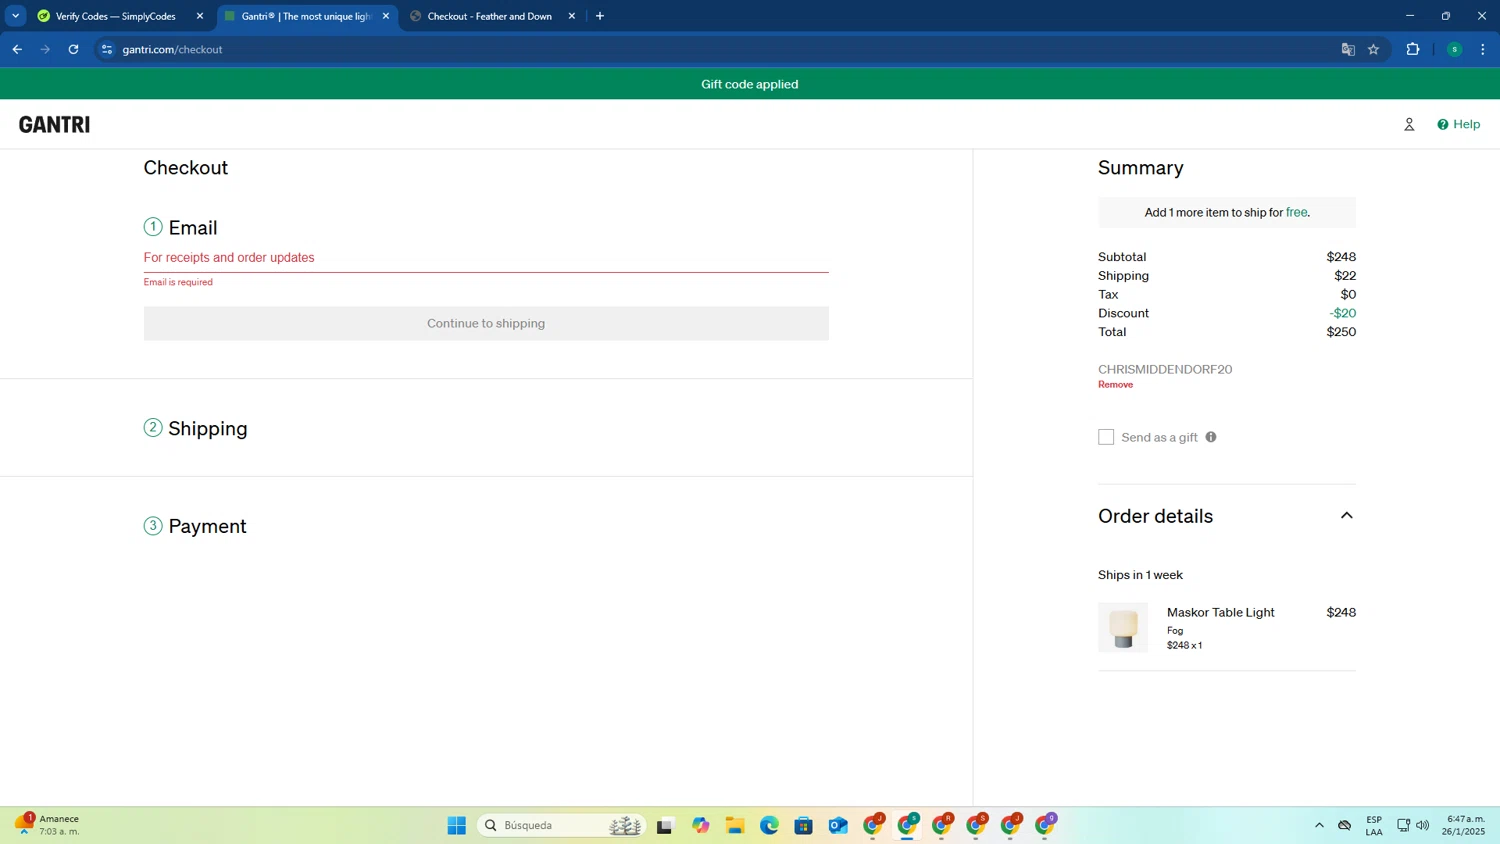This screenshot has height=844, width=1500.
Task: Click the Payment step heading
Action: (x=207, y=526)
